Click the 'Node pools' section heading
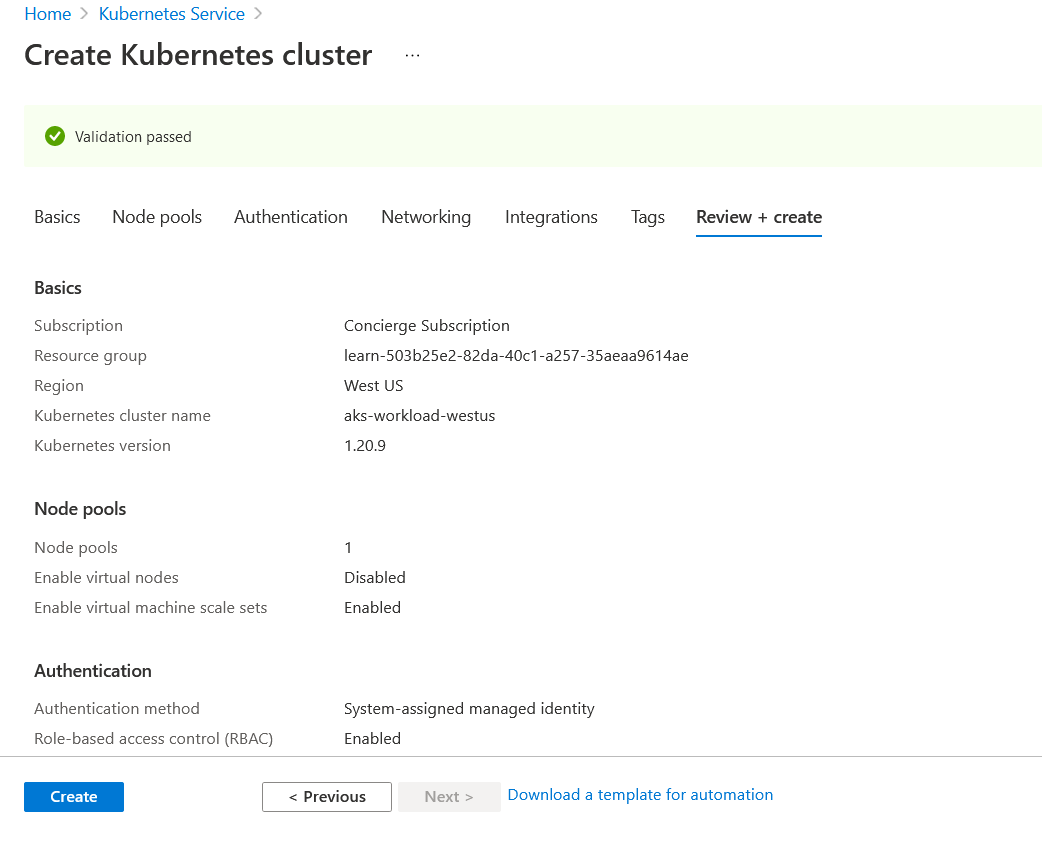Screen dimensions: 1042x842 pos(80,509)
